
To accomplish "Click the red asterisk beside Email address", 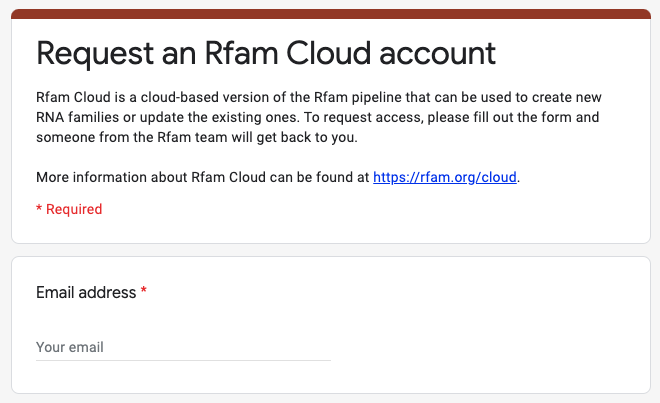I will coord(144,291).
